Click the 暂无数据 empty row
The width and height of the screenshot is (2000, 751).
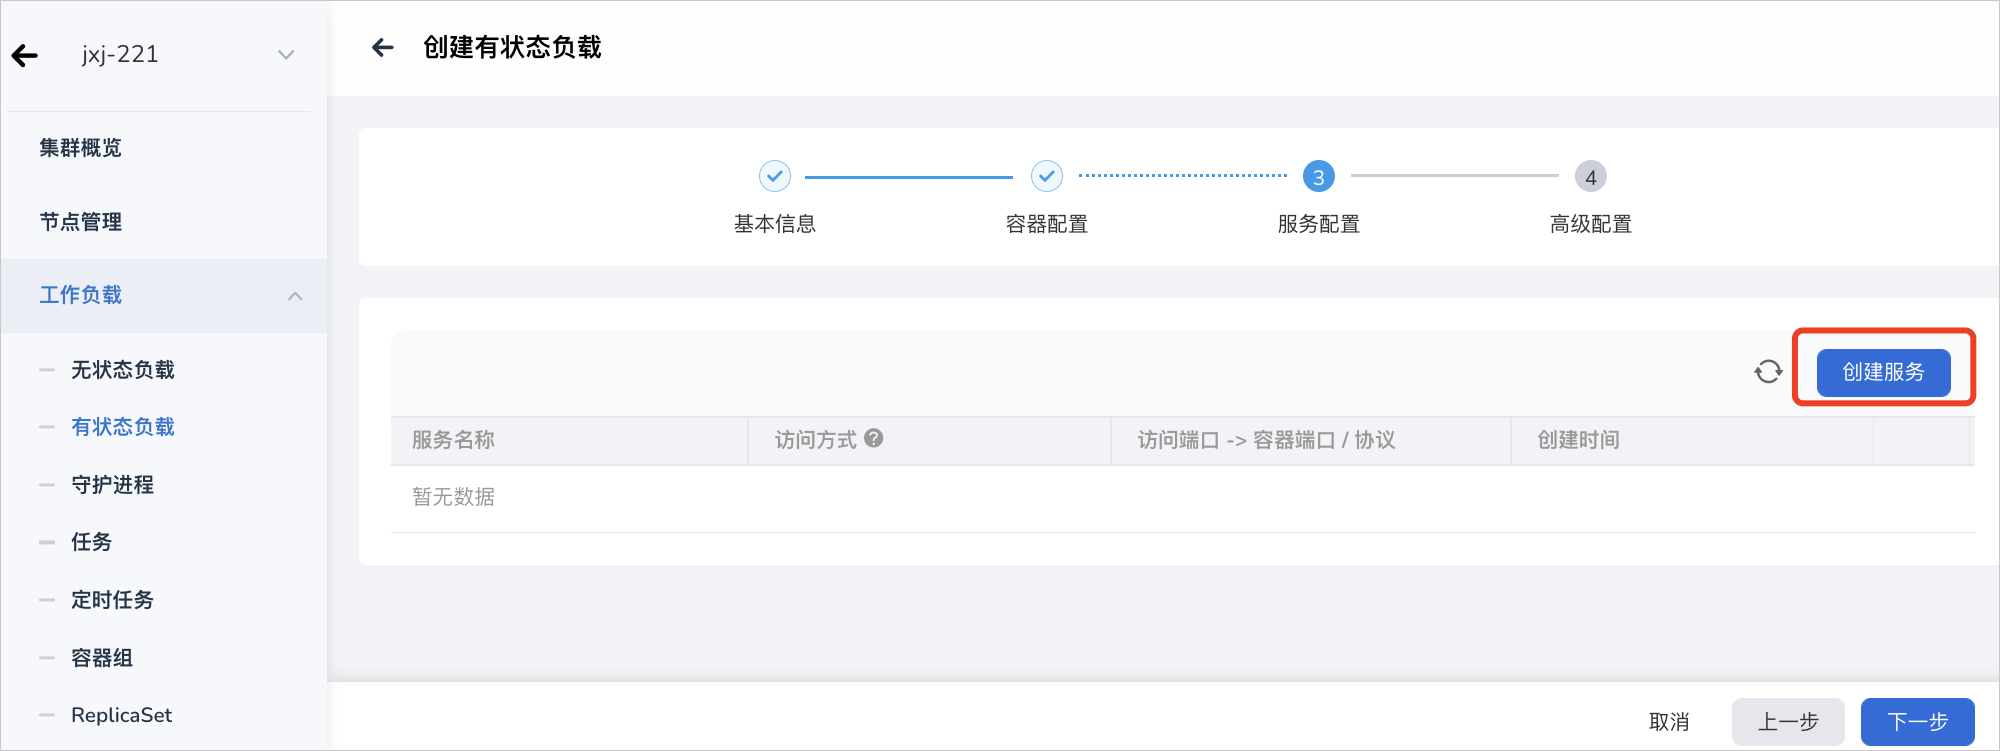[1182, 498]
